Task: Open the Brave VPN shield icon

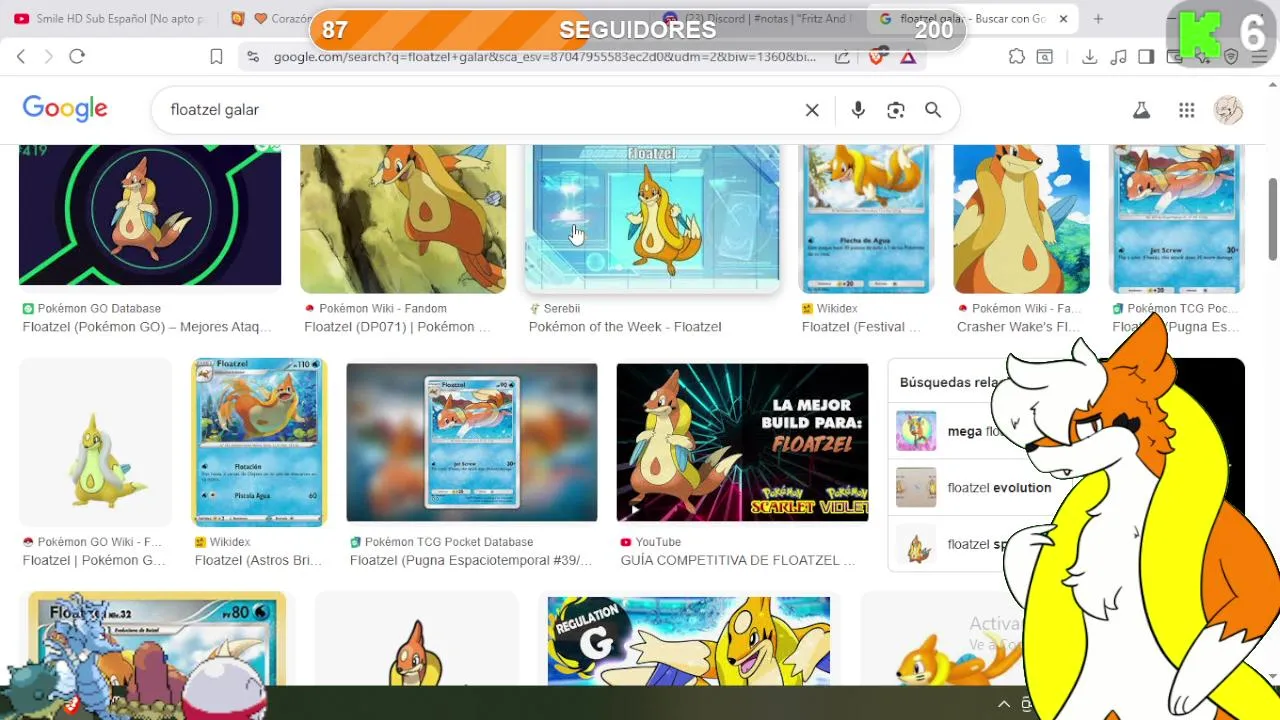Action: click(x=1231, y=57)
